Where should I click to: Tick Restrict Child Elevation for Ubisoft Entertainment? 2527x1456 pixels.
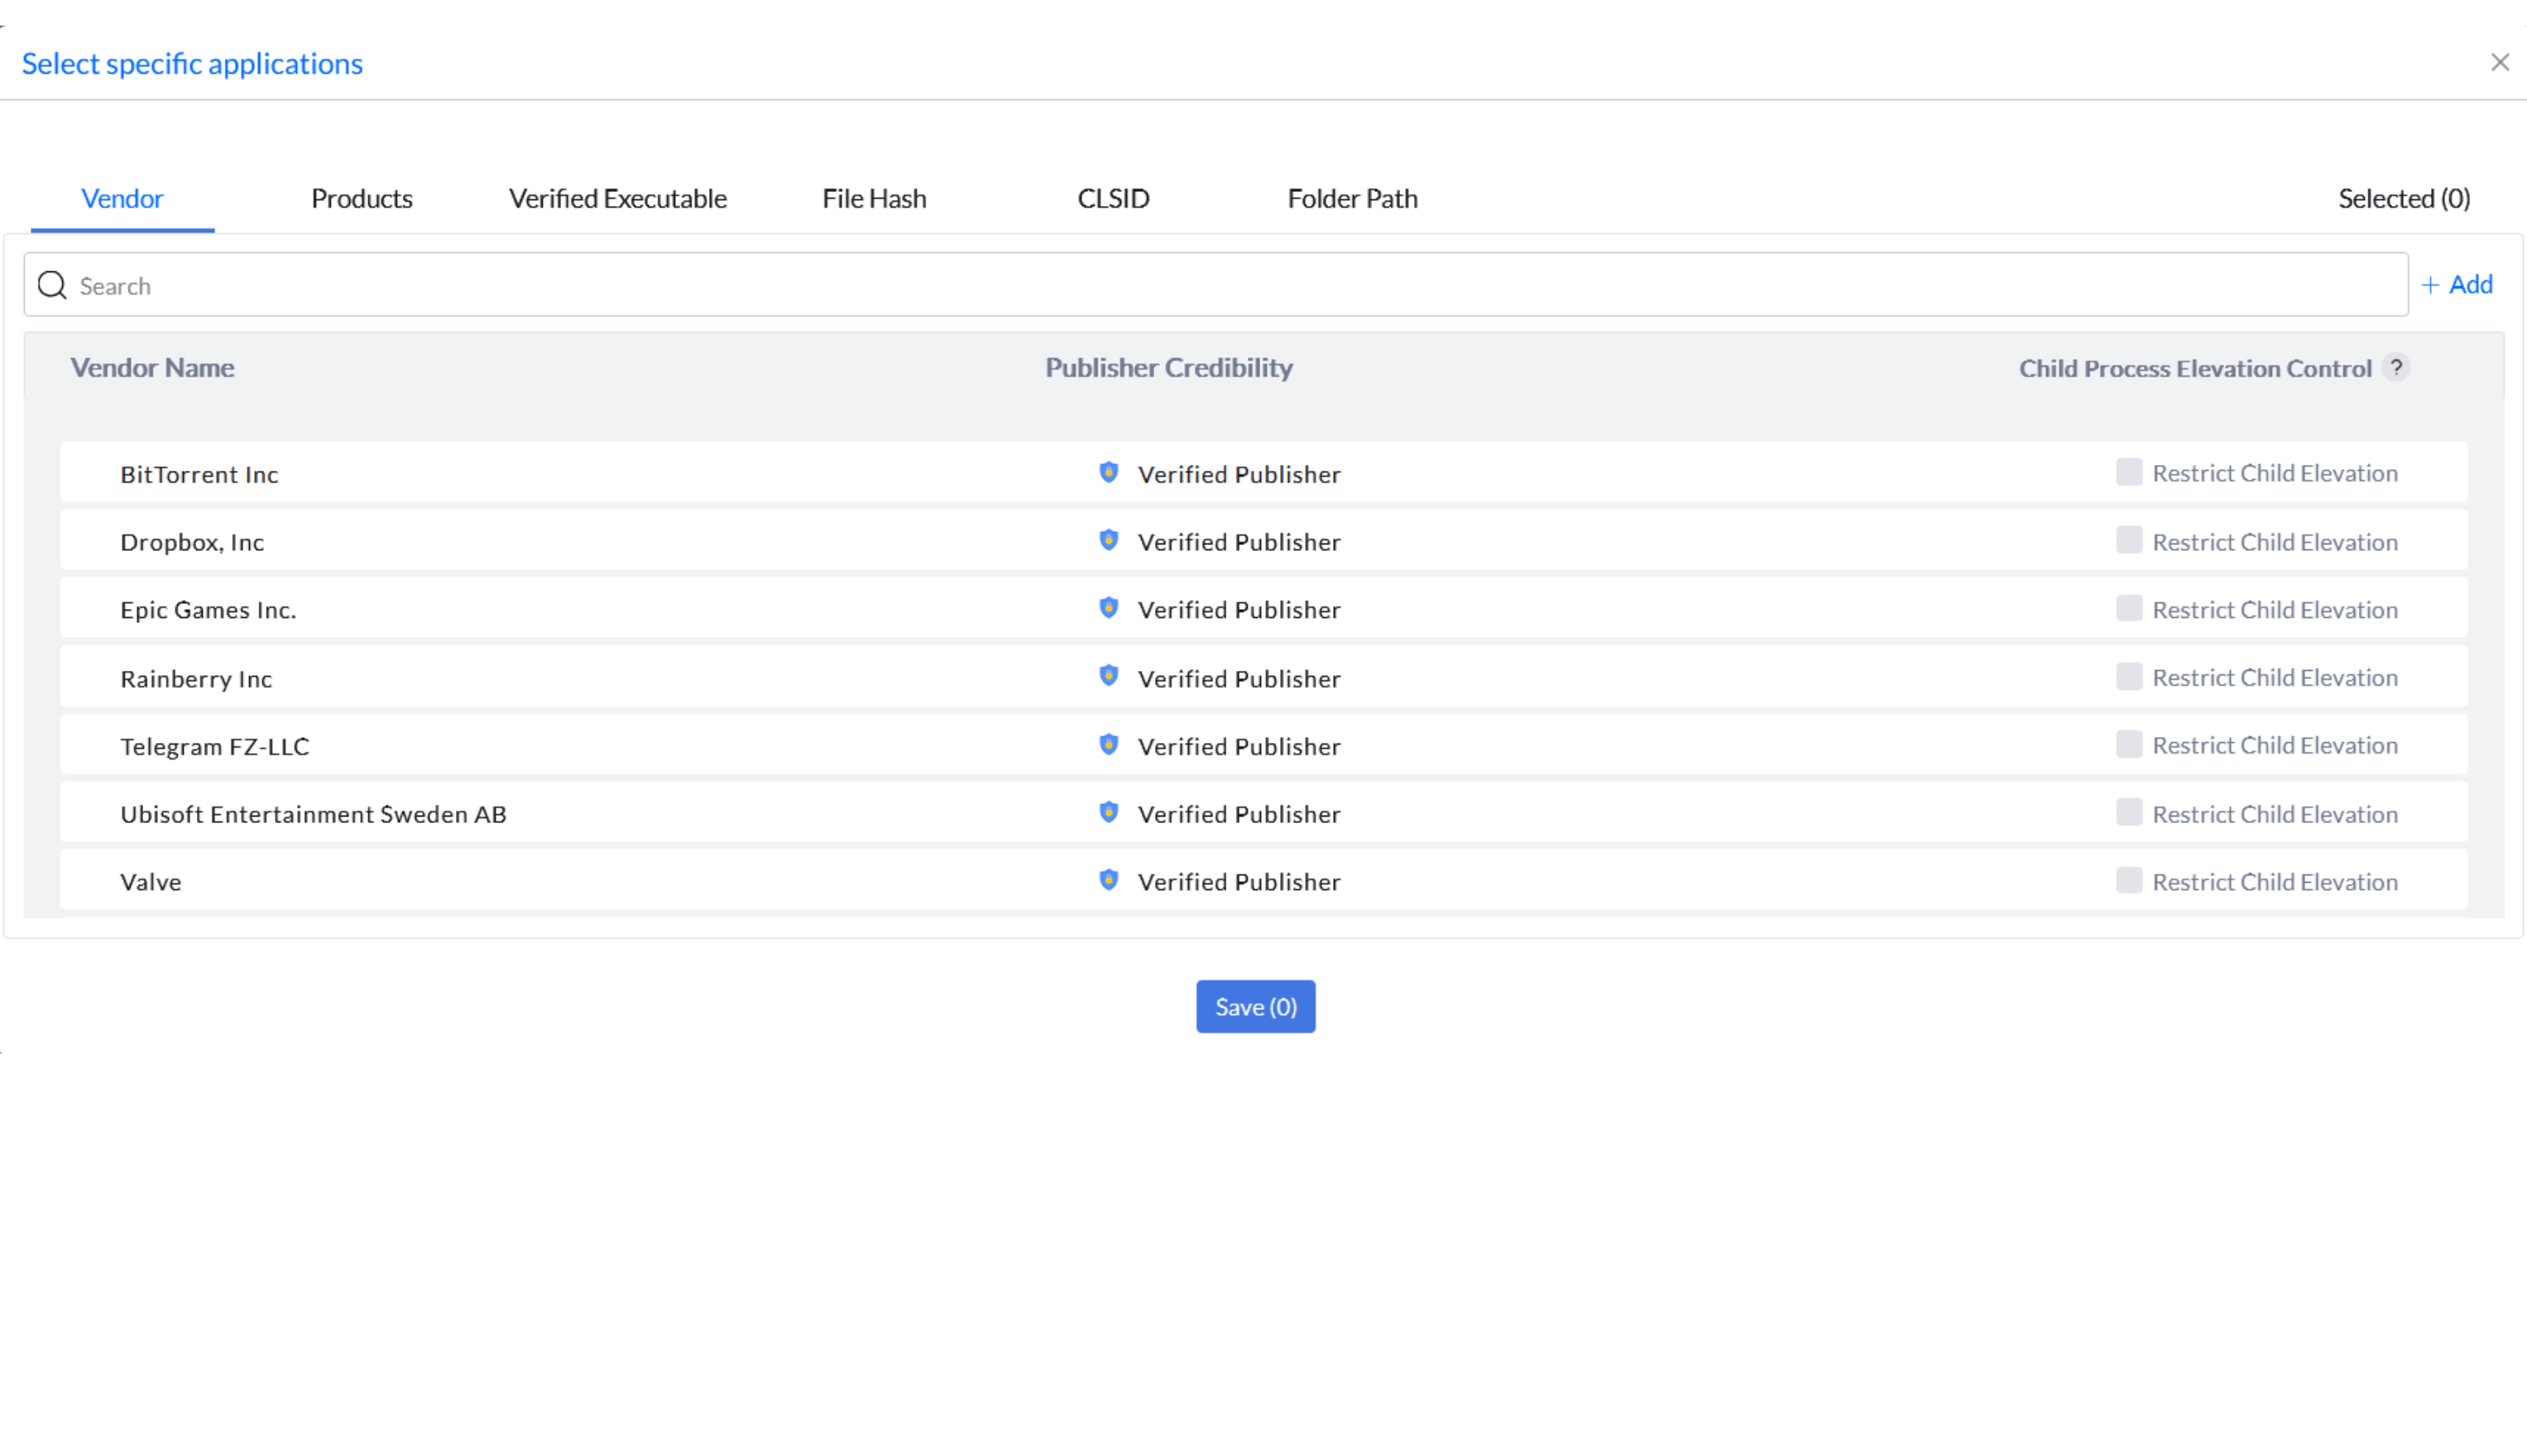click(2128, 813)
